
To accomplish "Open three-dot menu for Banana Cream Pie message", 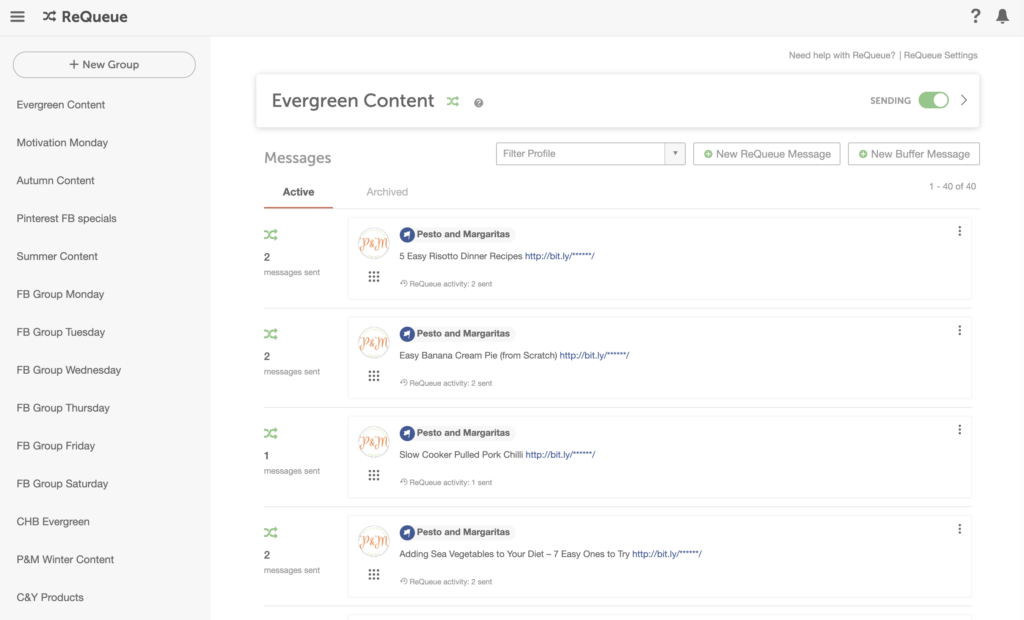I will 959,331.
